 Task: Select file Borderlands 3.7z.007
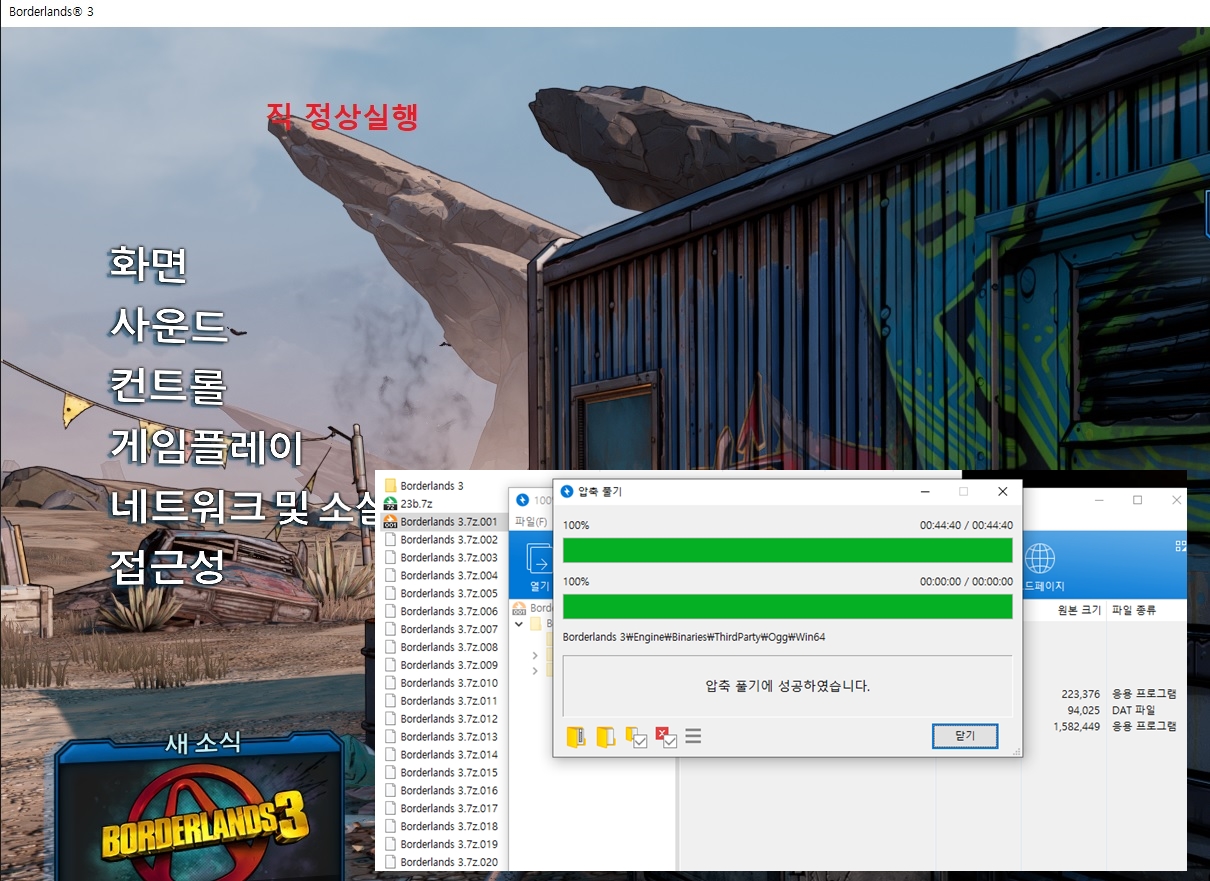[449, 630]
